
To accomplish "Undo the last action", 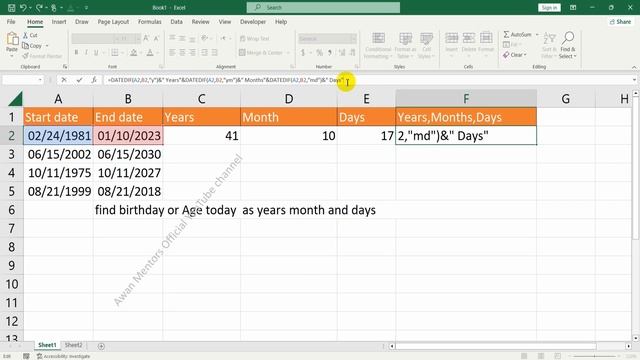I will point(23,7).
